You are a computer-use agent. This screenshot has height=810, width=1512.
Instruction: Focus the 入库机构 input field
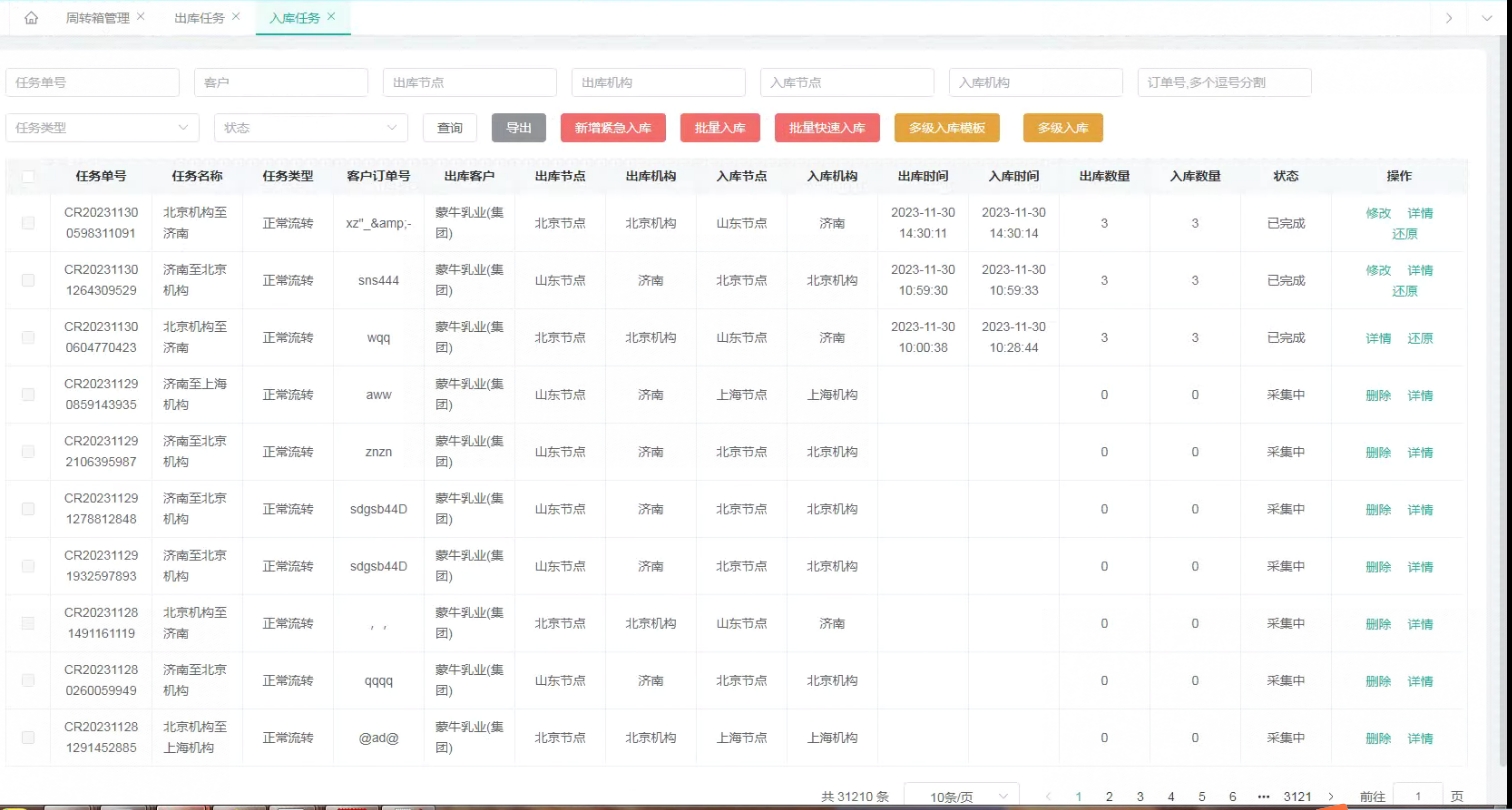coord(1036,82)
